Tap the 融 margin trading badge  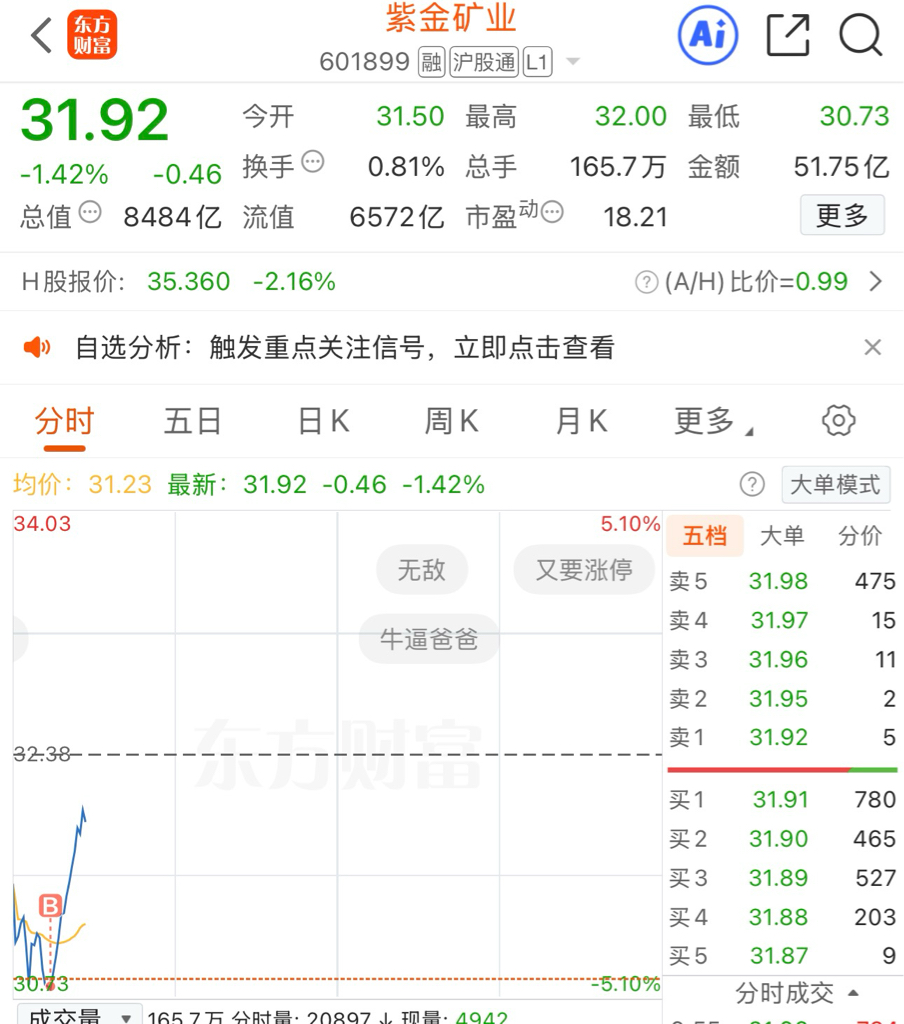432,62
